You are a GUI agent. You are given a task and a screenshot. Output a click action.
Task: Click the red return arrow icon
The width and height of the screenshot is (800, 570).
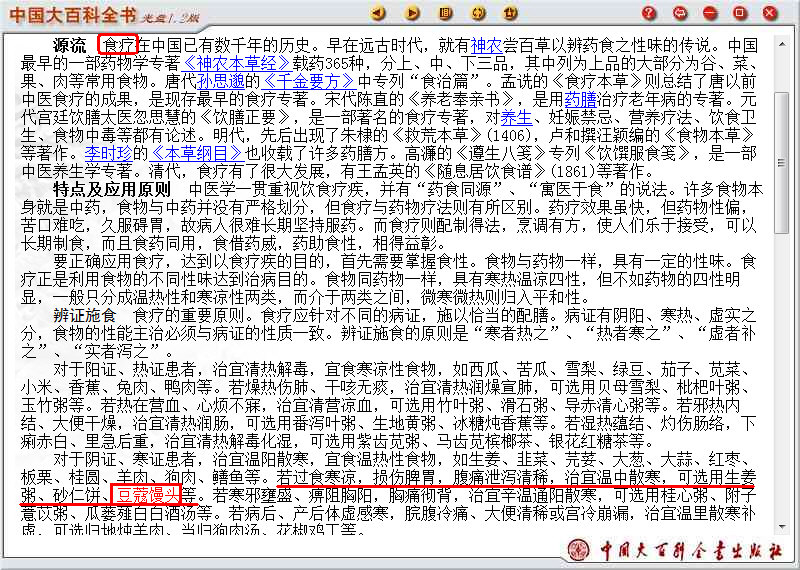[x=681, y=13]
